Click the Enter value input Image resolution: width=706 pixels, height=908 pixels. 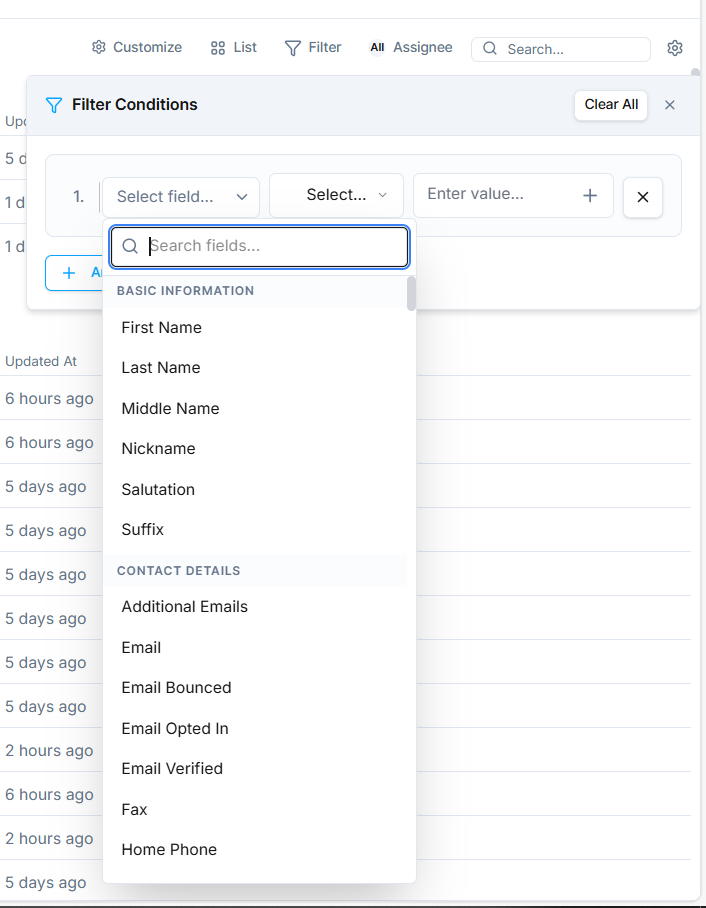[495, 194]
